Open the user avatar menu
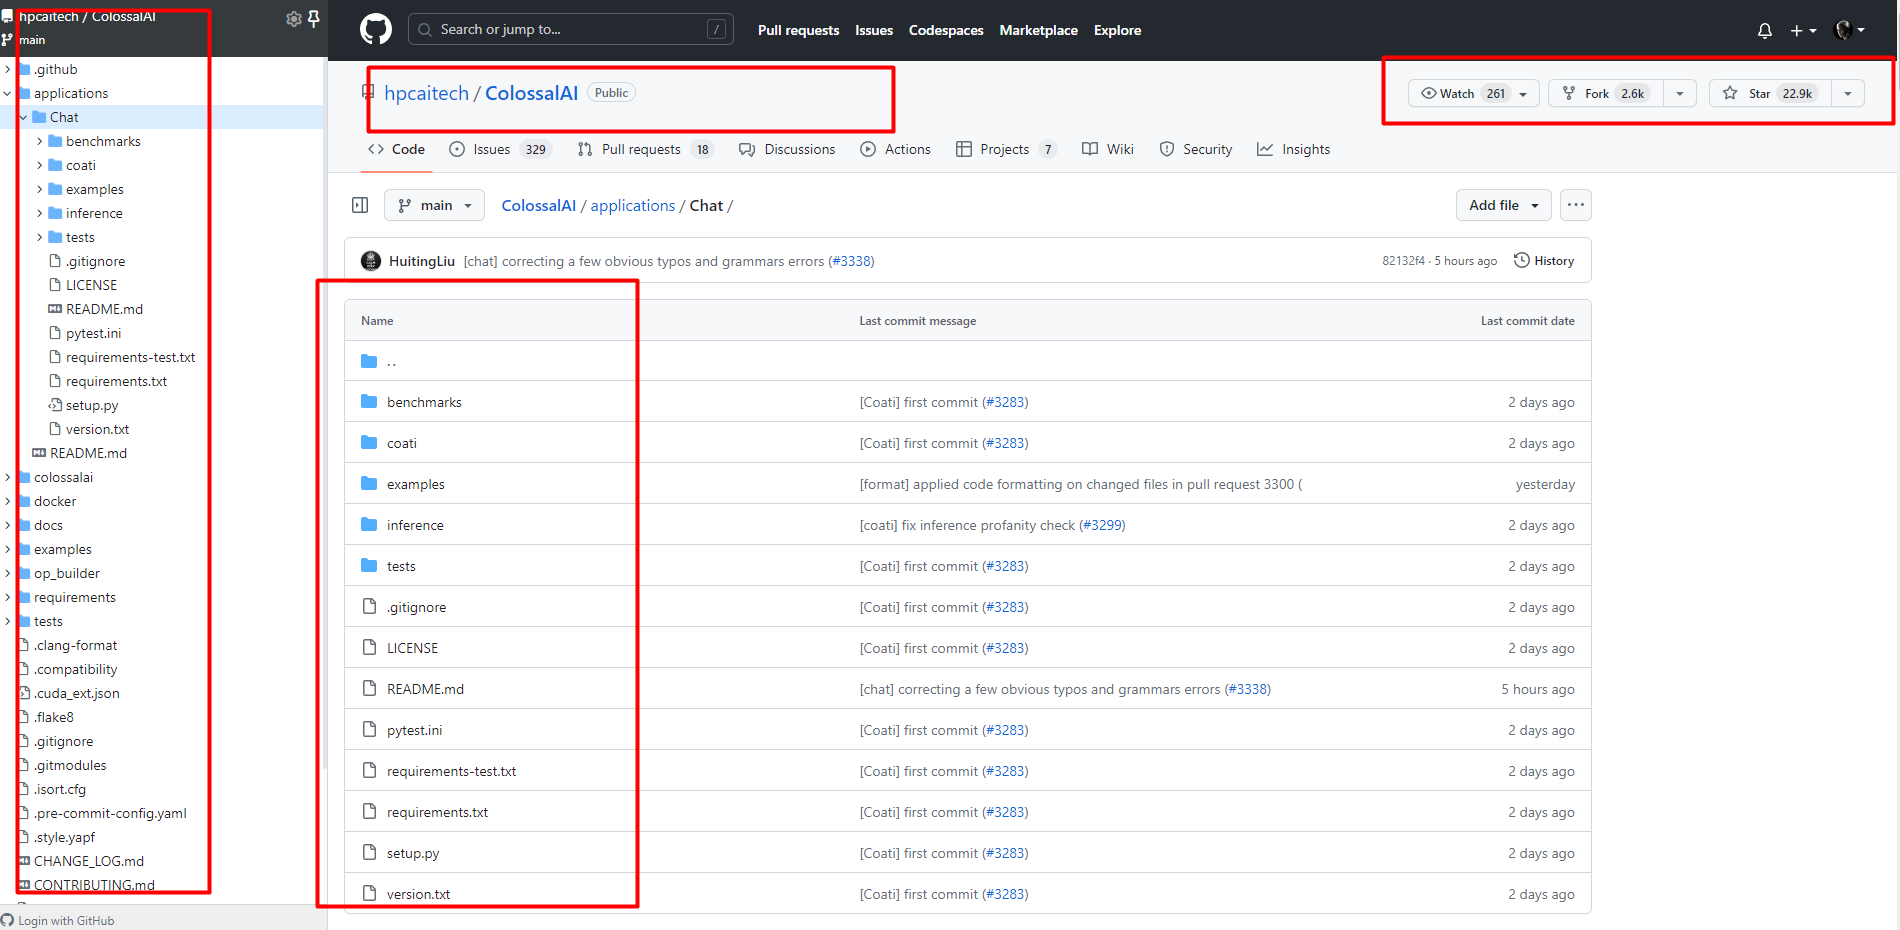 click(1849, 30)
